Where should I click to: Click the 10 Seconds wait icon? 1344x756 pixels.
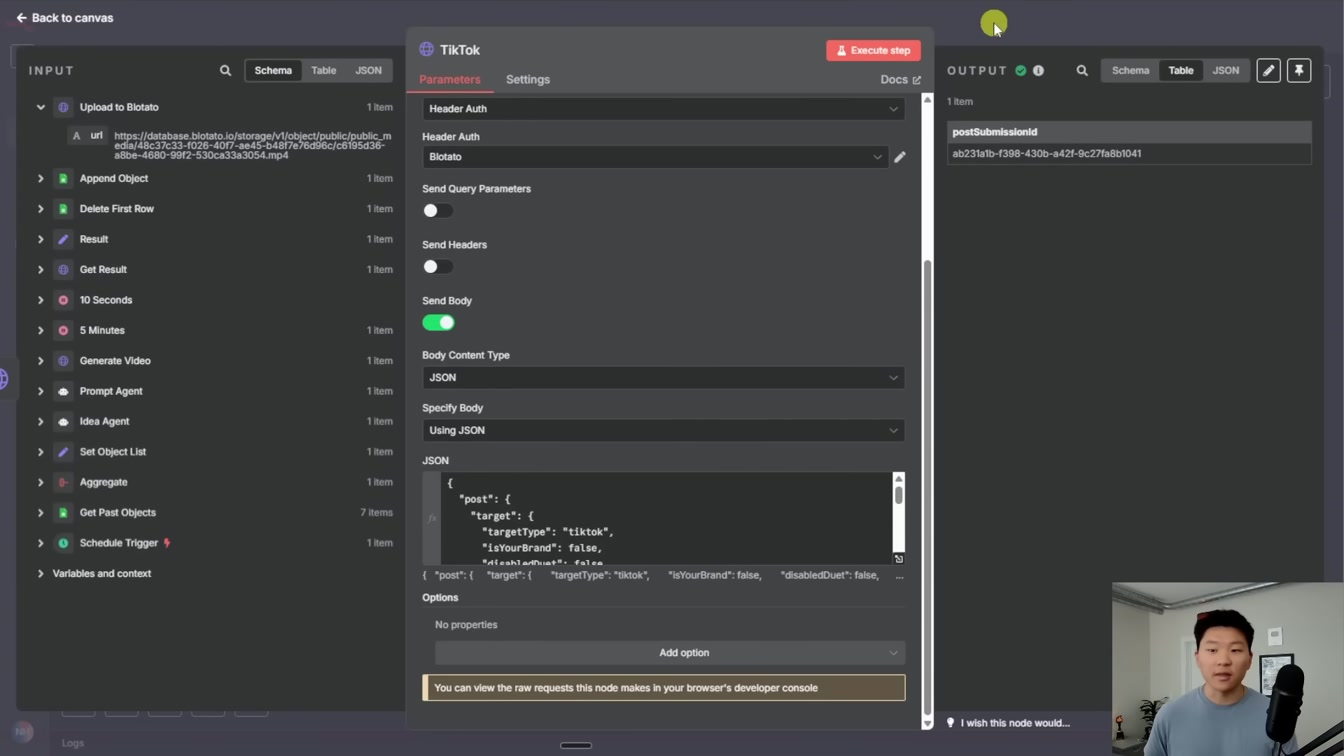point(63,300)
